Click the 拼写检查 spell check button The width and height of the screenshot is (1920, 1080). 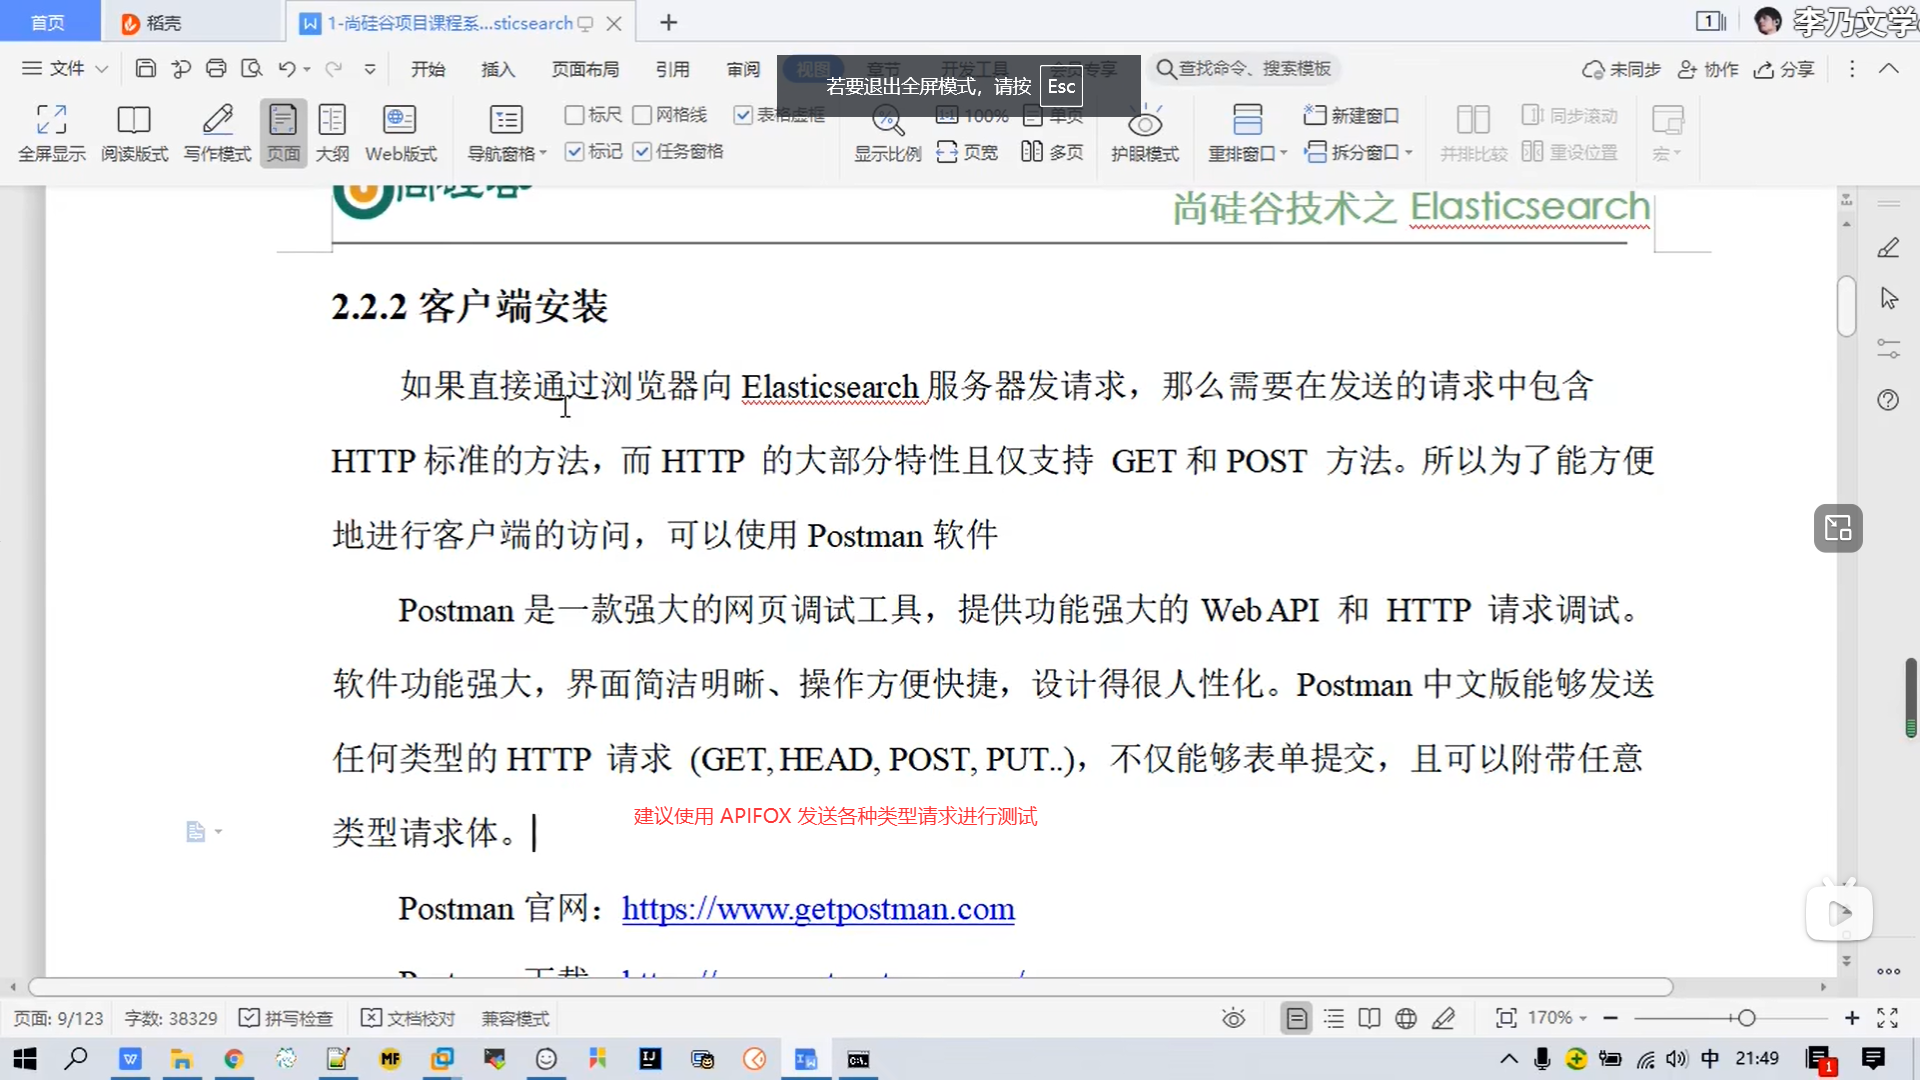(x=286, y=1018)
